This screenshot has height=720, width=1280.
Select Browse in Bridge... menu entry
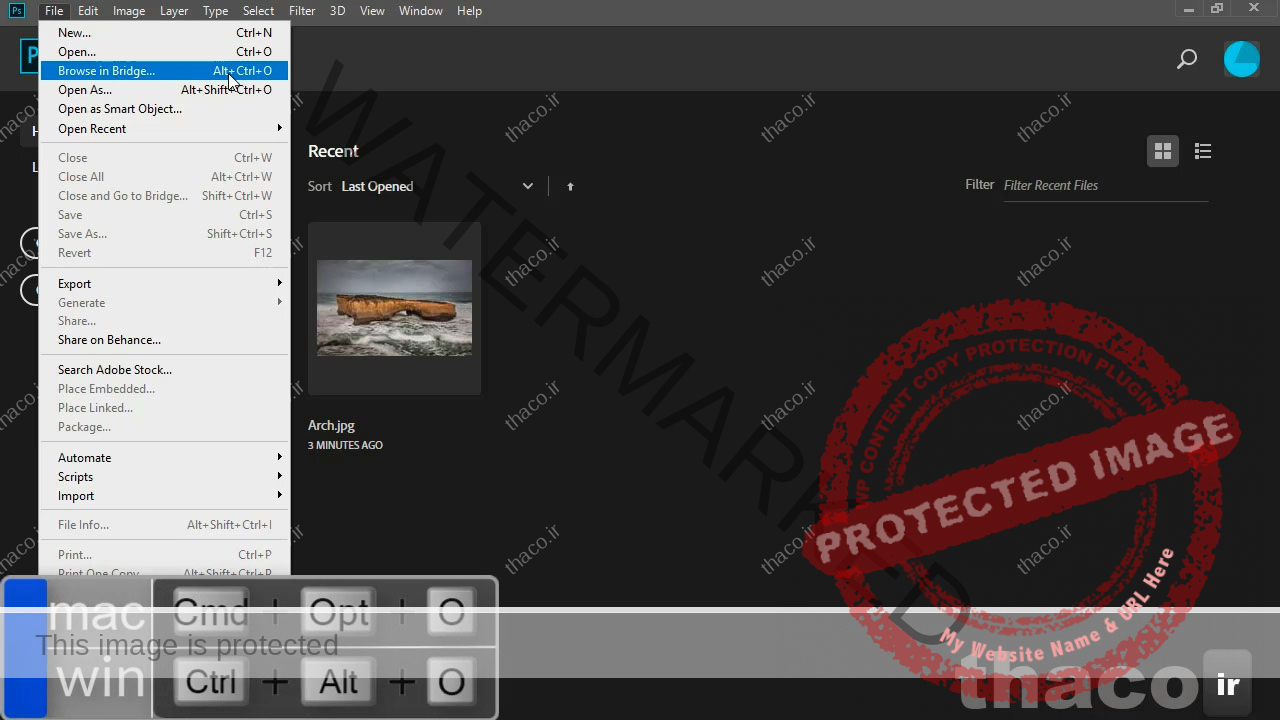(164, 71)
